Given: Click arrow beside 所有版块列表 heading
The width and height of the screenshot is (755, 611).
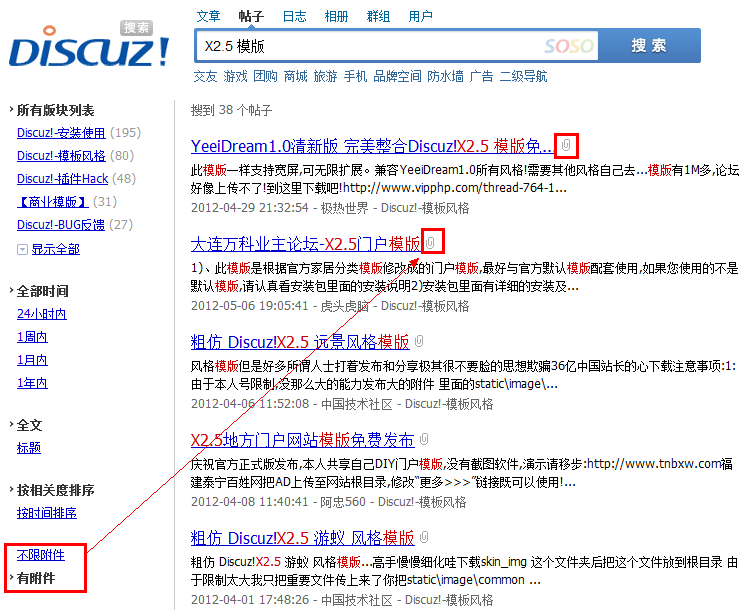Looking at the screenshot, I should [x=11, y=110].
